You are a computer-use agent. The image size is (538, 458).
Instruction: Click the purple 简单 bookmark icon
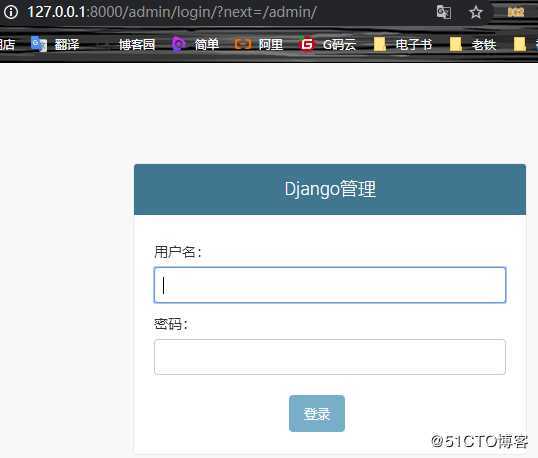coord(178,44)
